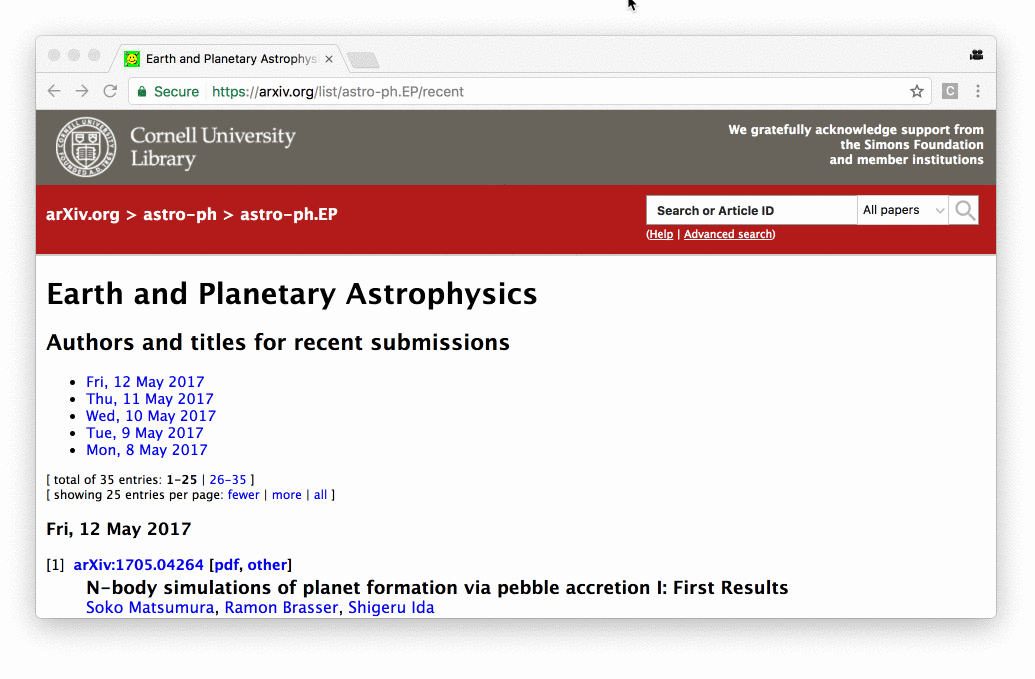The height and width of the screenshot is (679, 1035).
Task: Click Cornell University Library title
Action: coord(213,146)
